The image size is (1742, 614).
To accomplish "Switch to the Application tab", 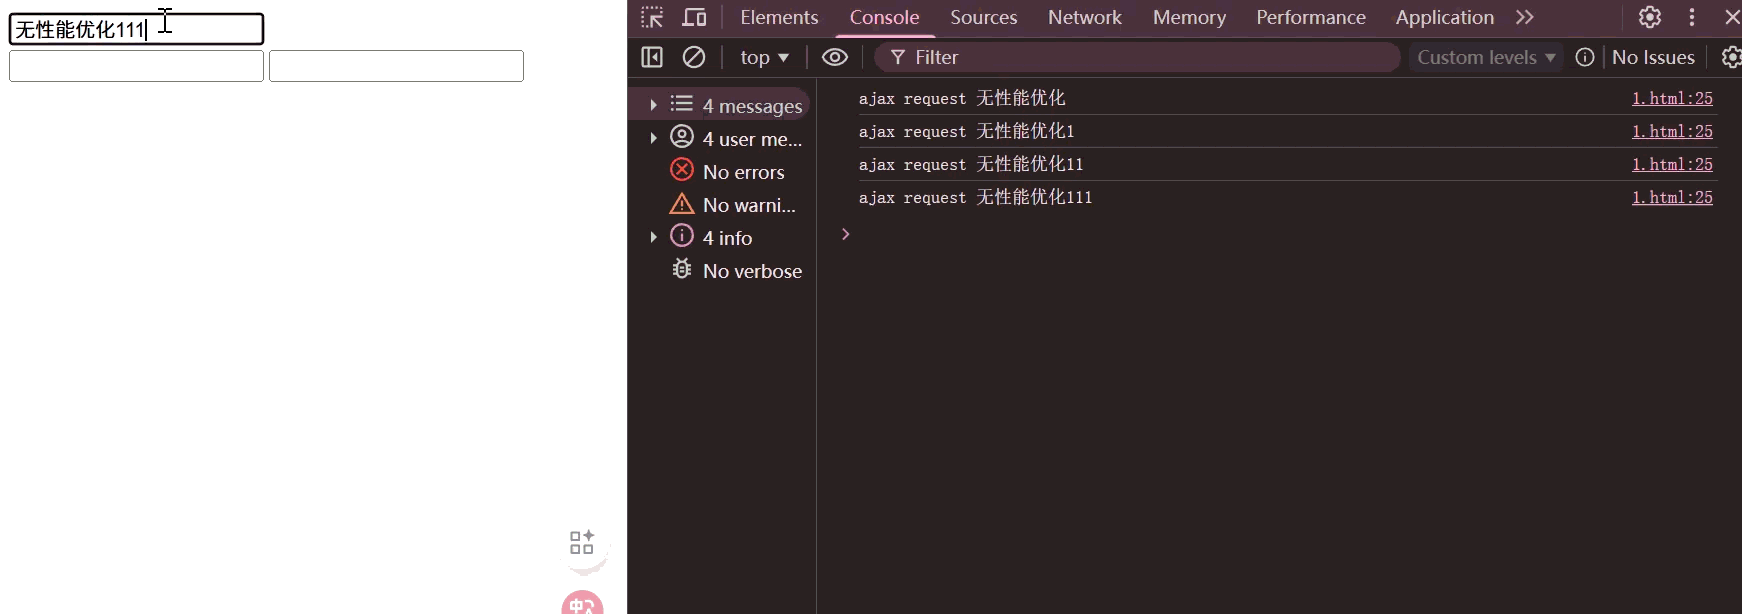I will click(x=1445, y=17).
